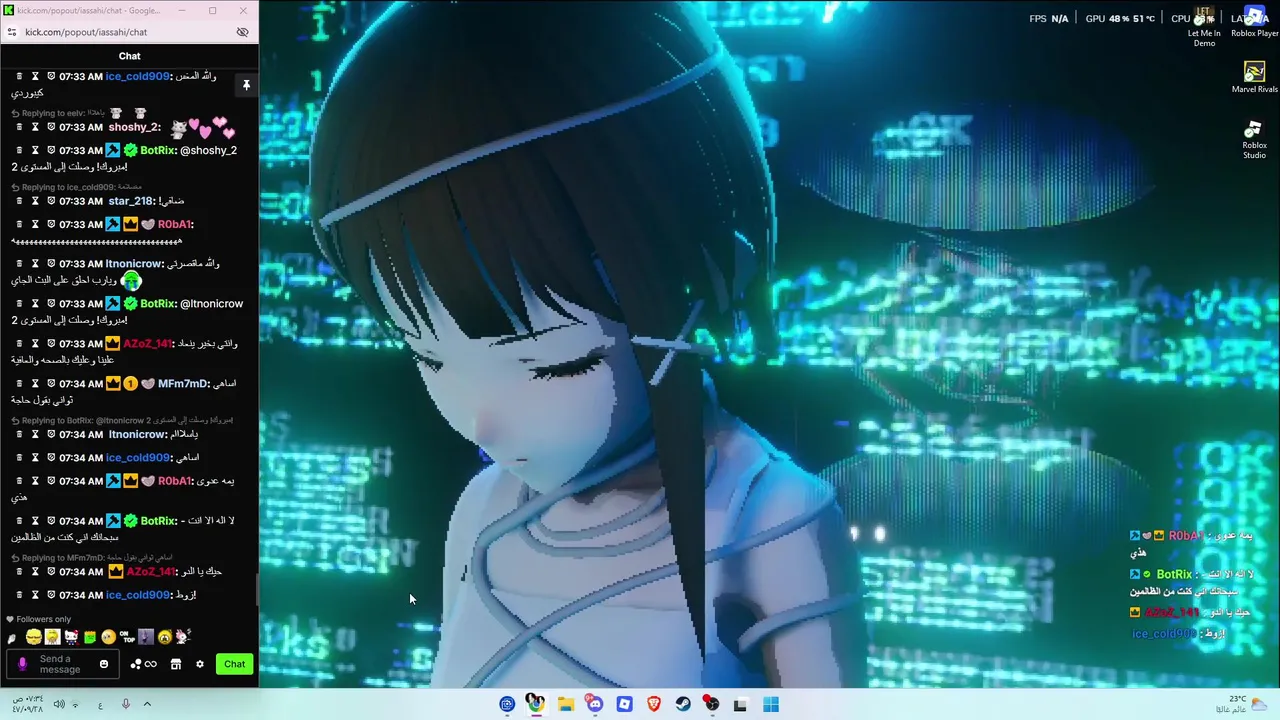The height and width of the screenshot is (720, 1280).
Task: Click the kick.com popout chat URL
Action: point(86,32)
